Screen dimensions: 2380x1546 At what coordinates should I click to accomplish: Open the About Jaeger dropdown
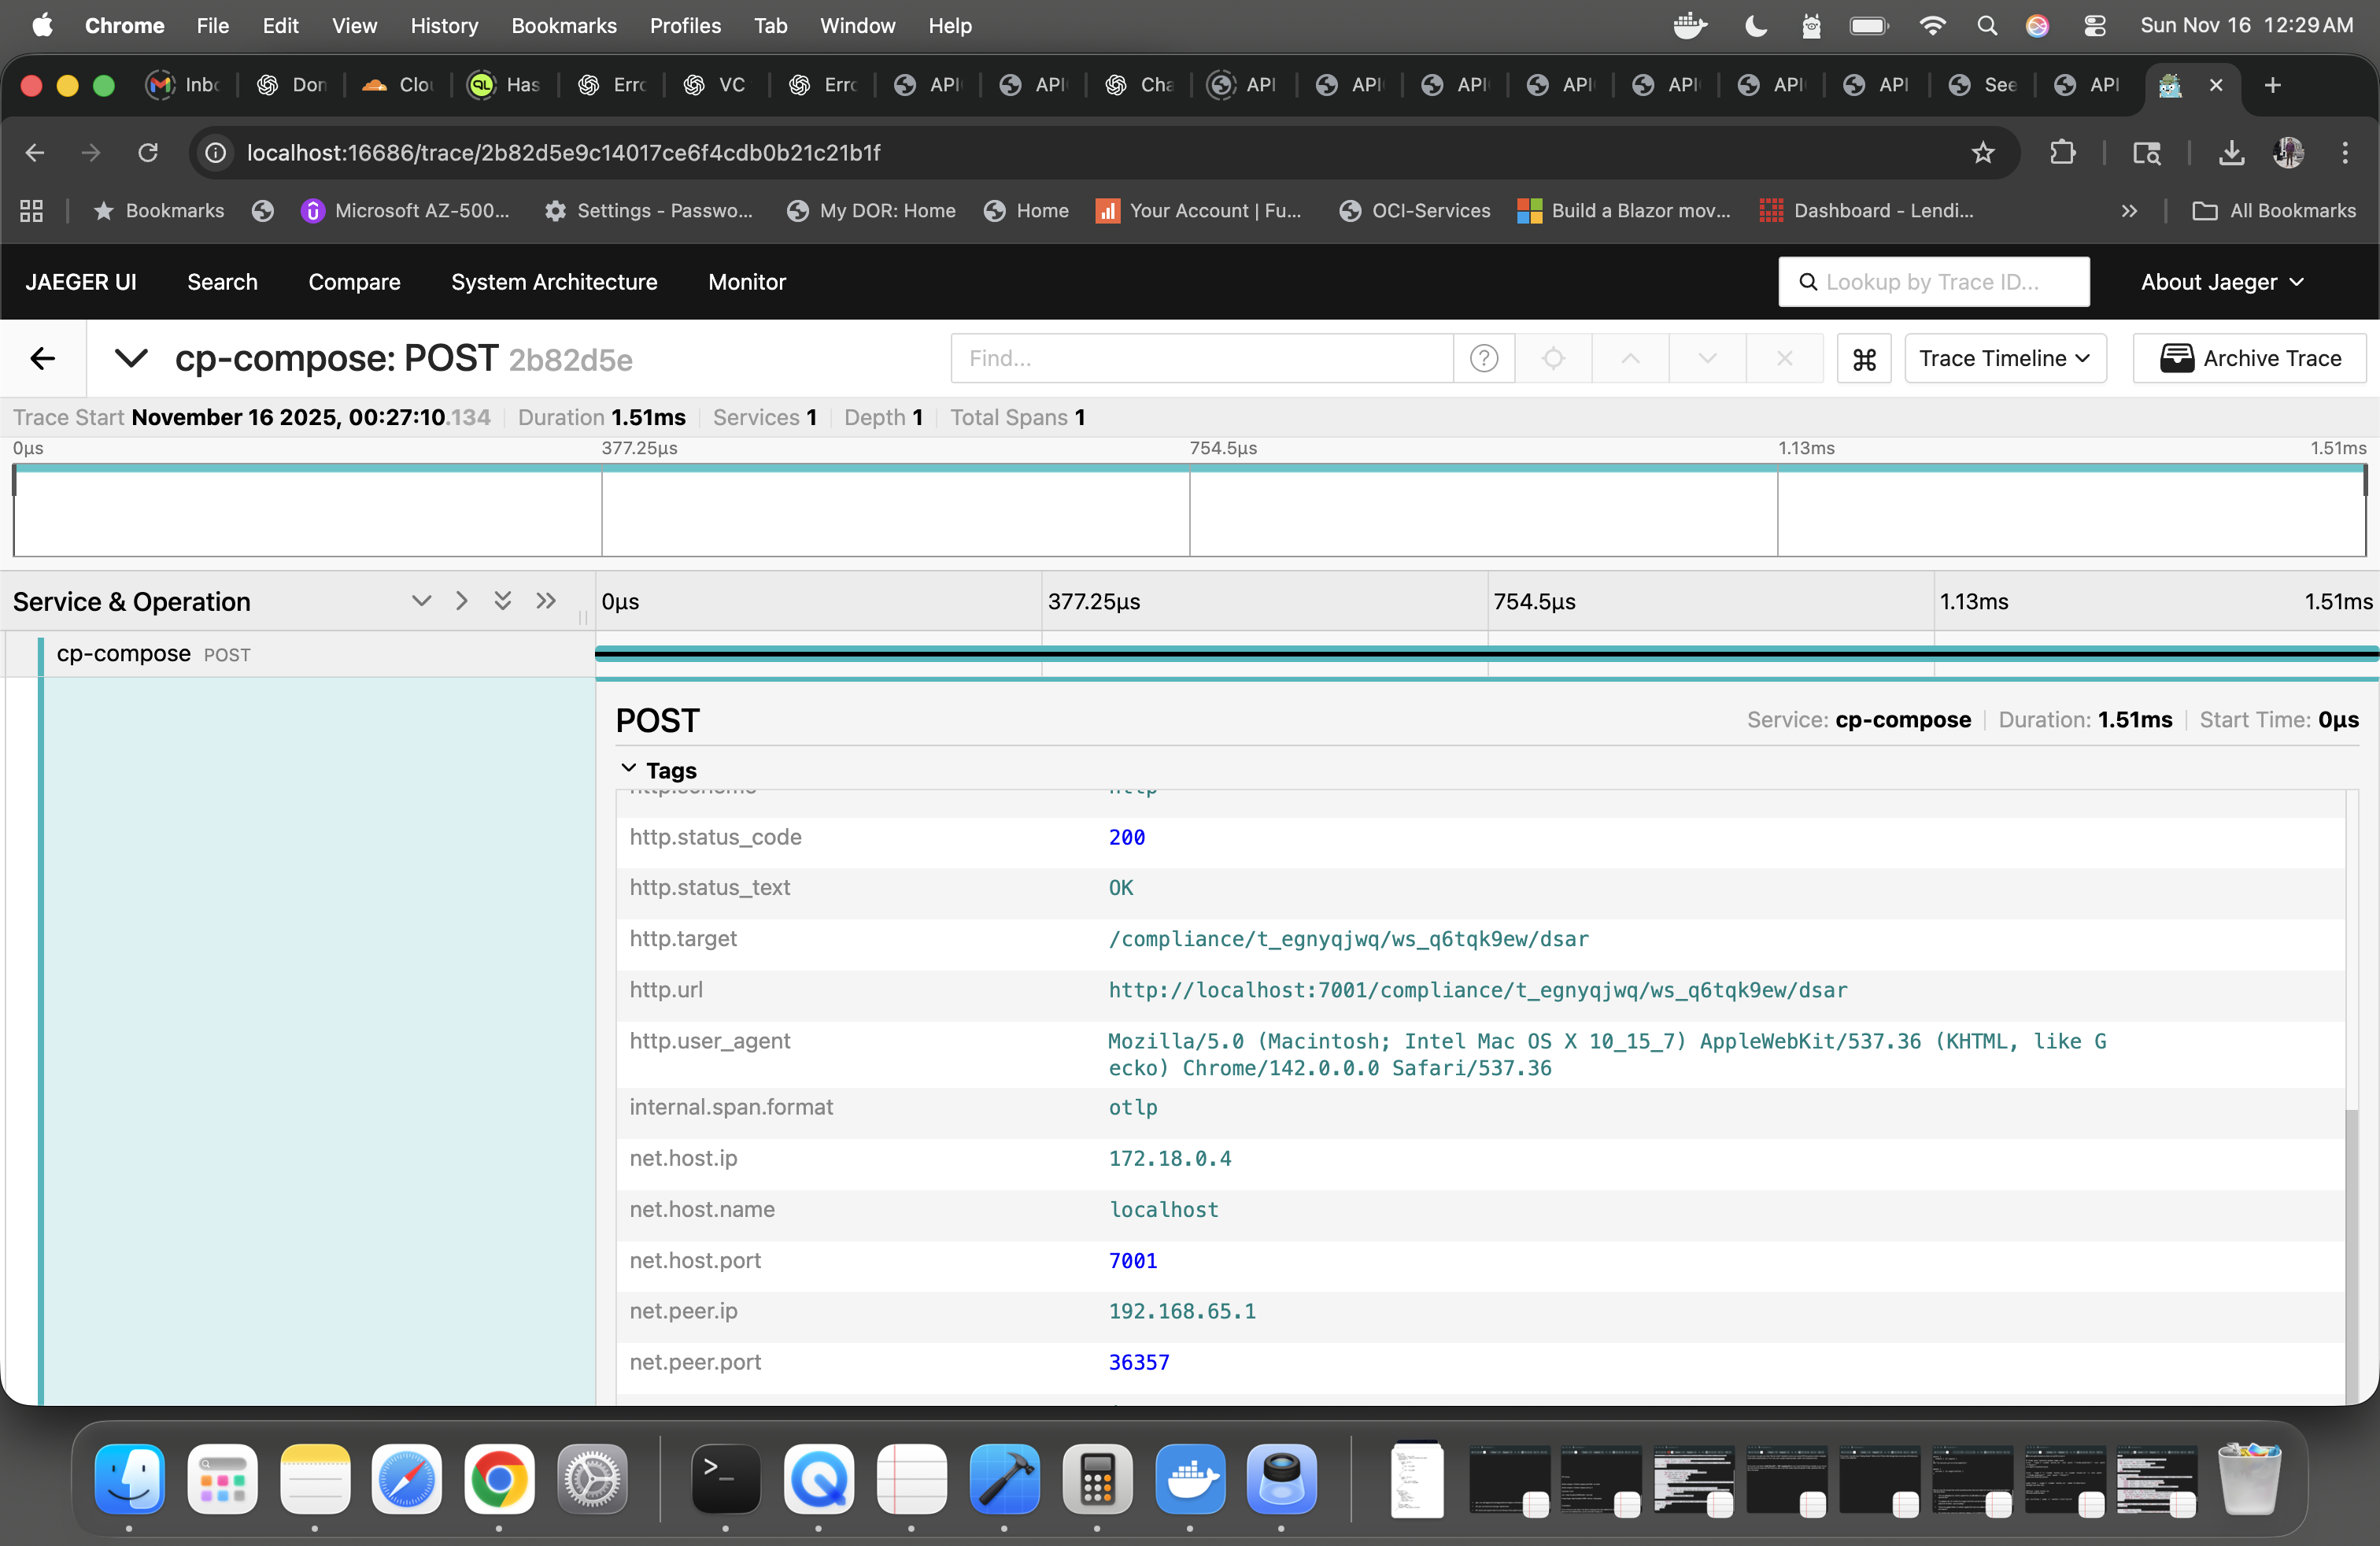coord(2222,282)
